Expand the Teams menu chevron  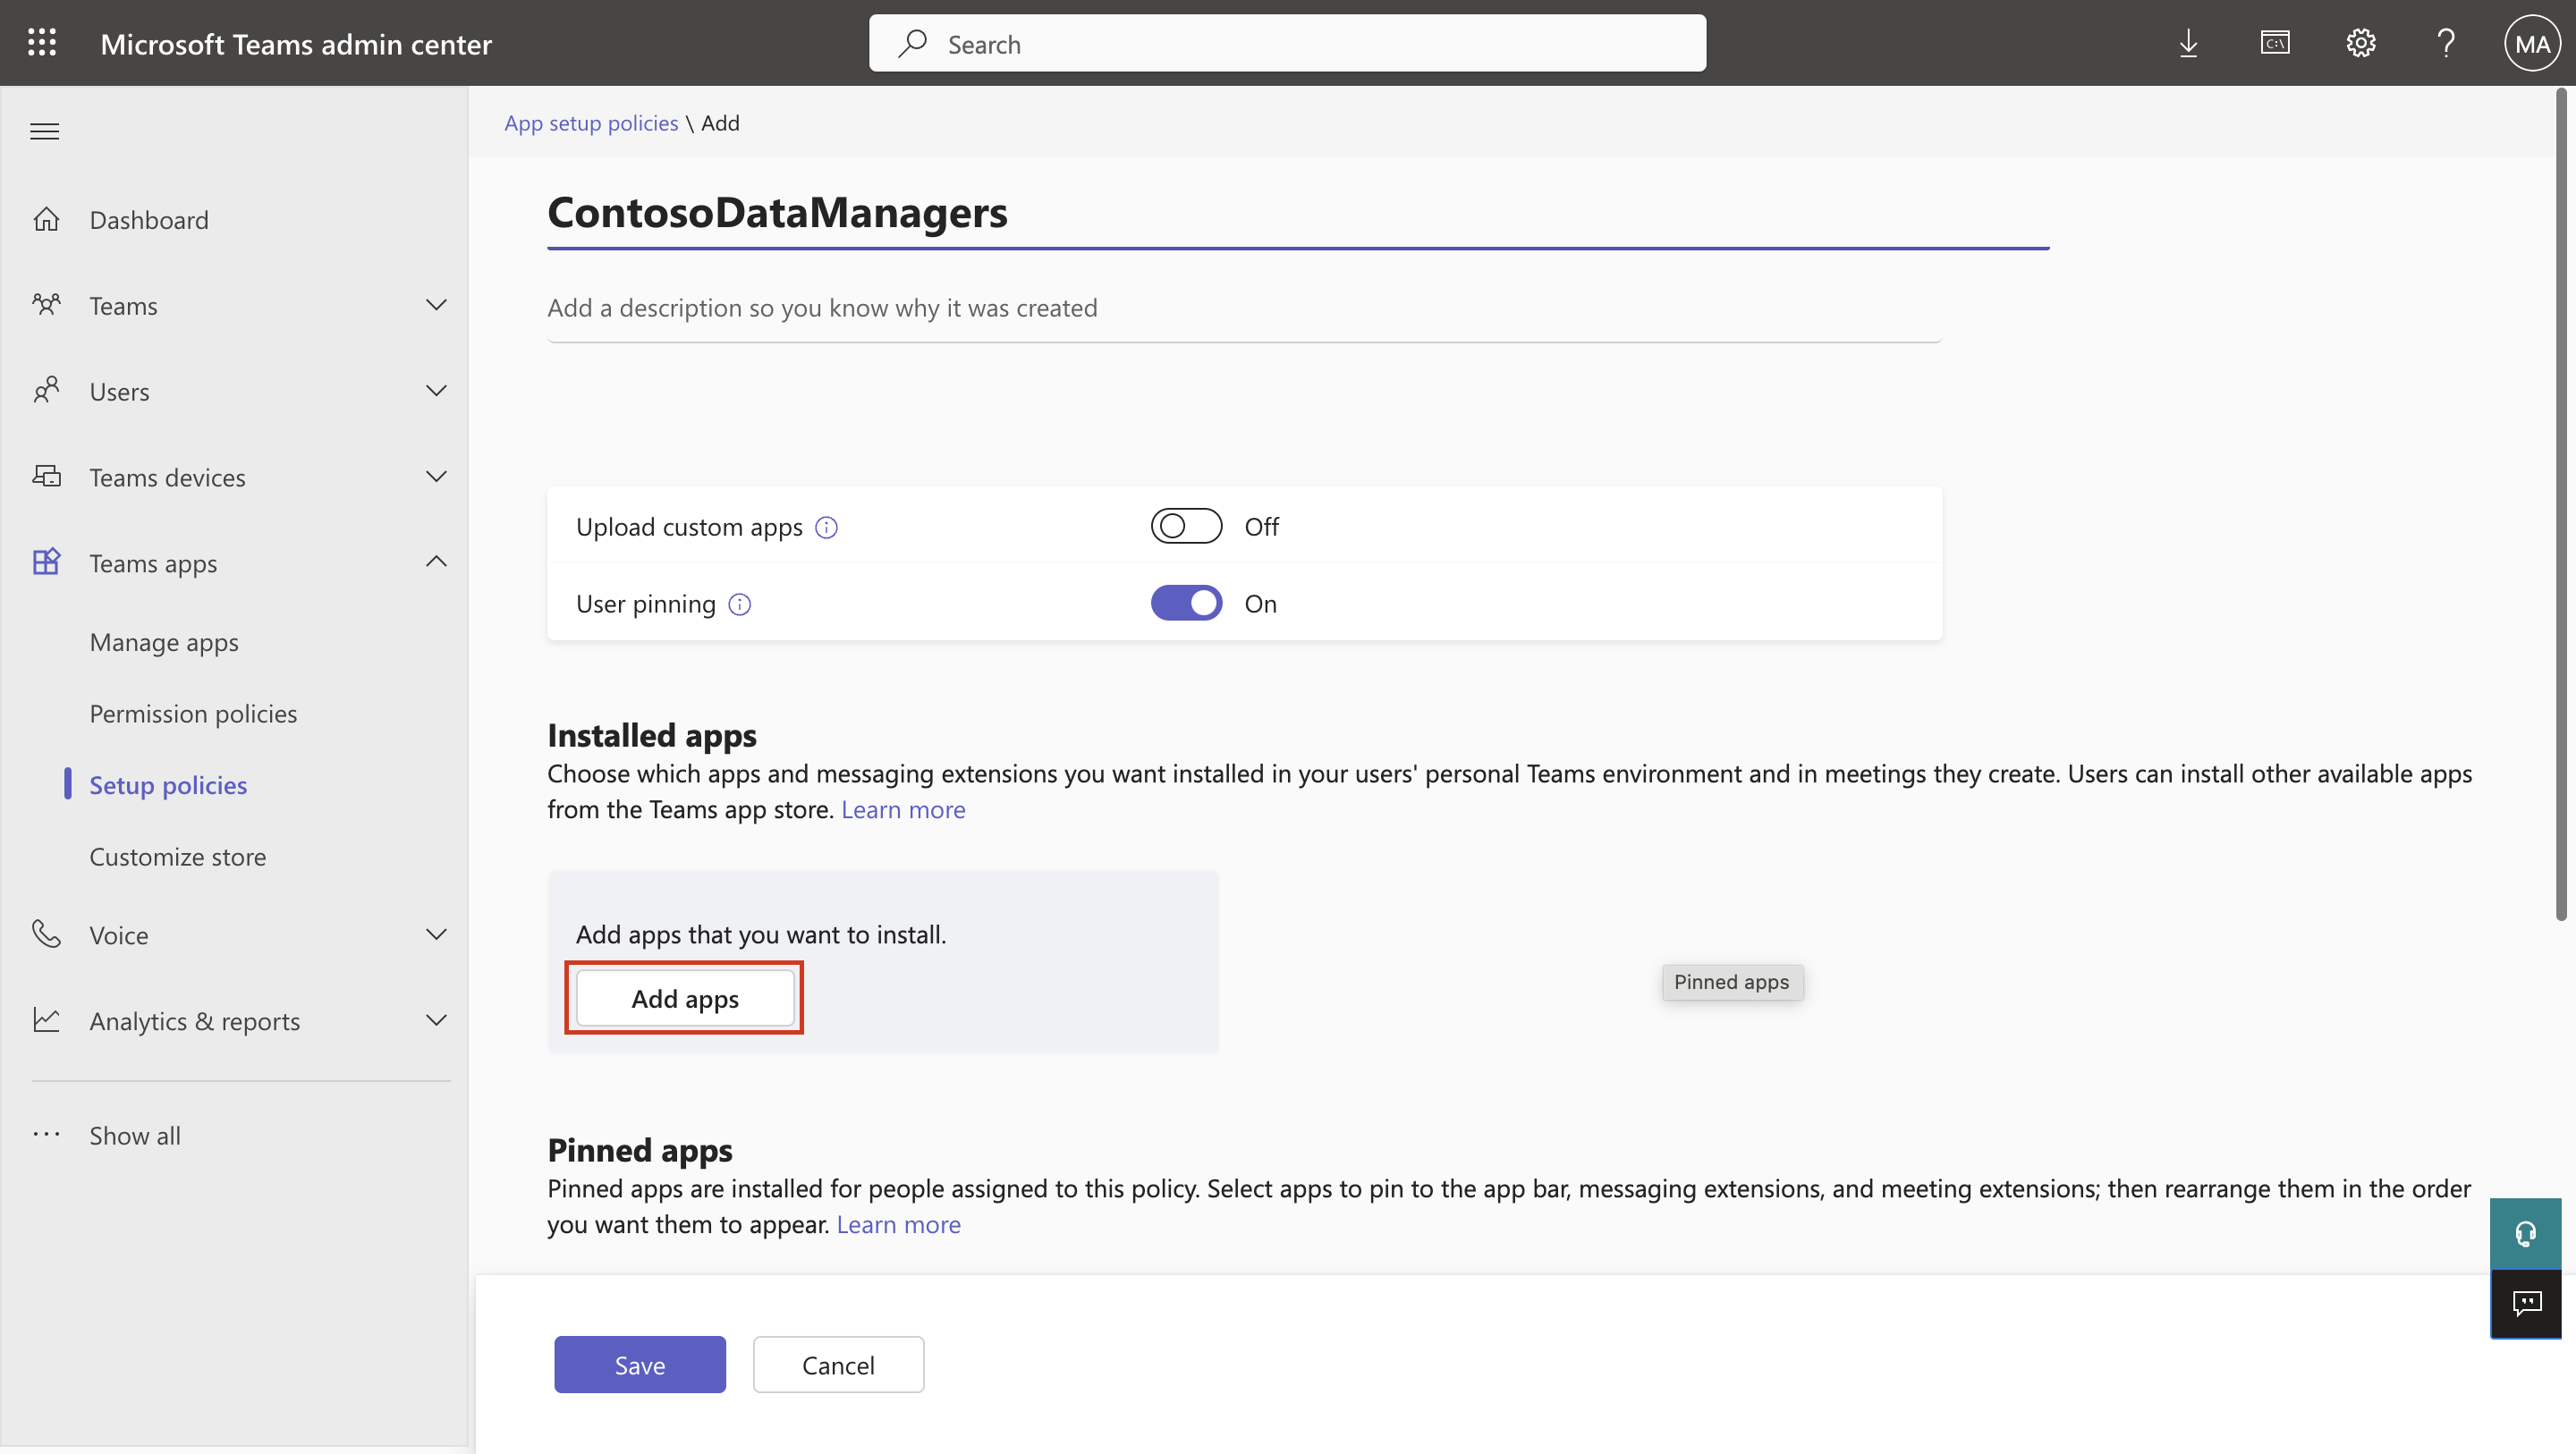[436, 305]
